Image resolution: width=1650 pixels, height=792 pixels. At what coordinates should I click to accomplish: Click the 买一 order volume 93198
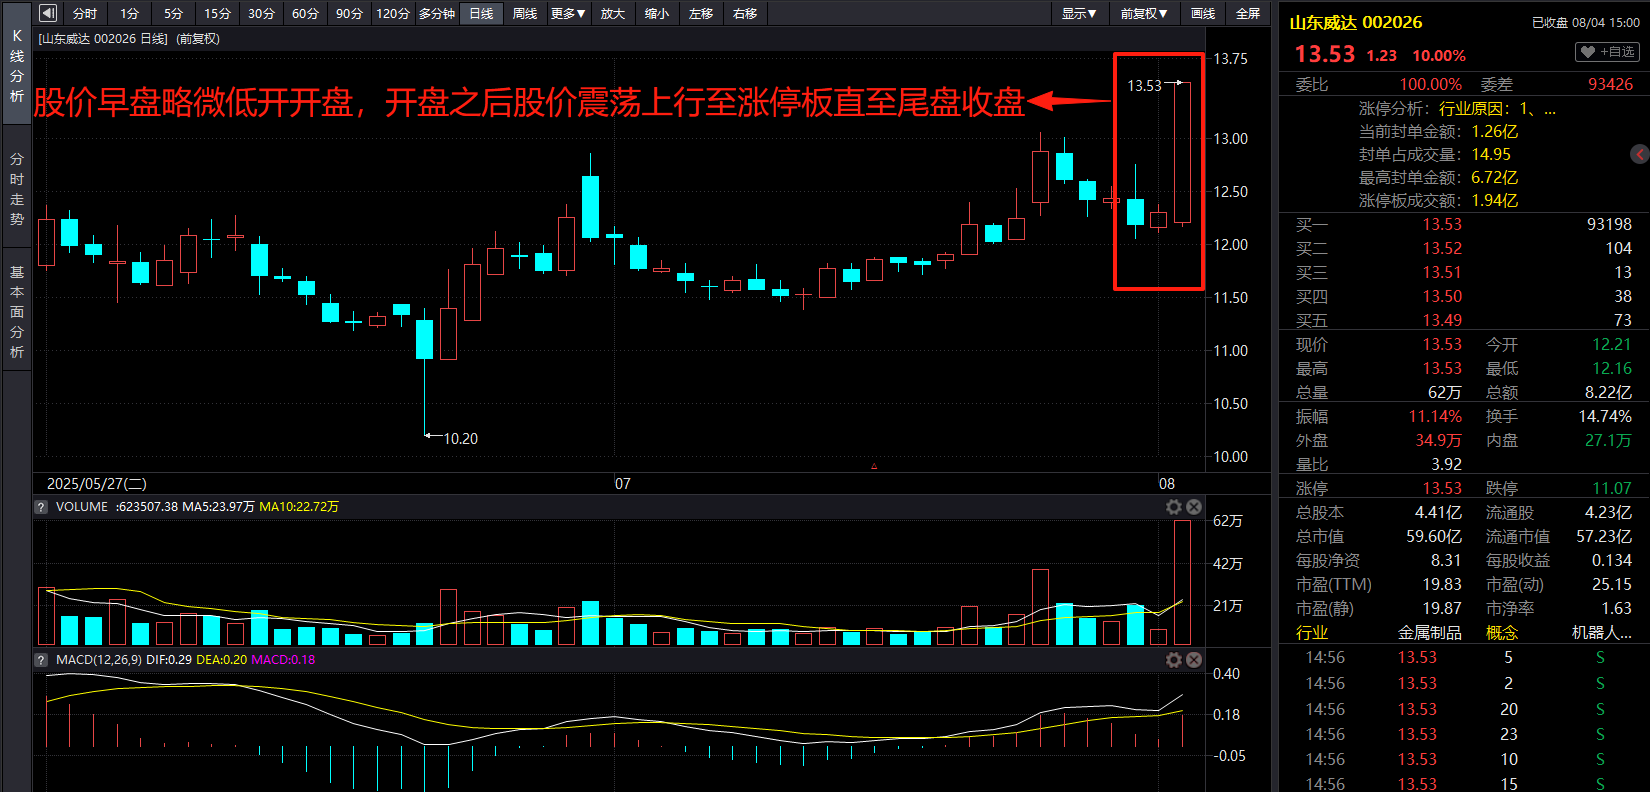pos(1609,225)
